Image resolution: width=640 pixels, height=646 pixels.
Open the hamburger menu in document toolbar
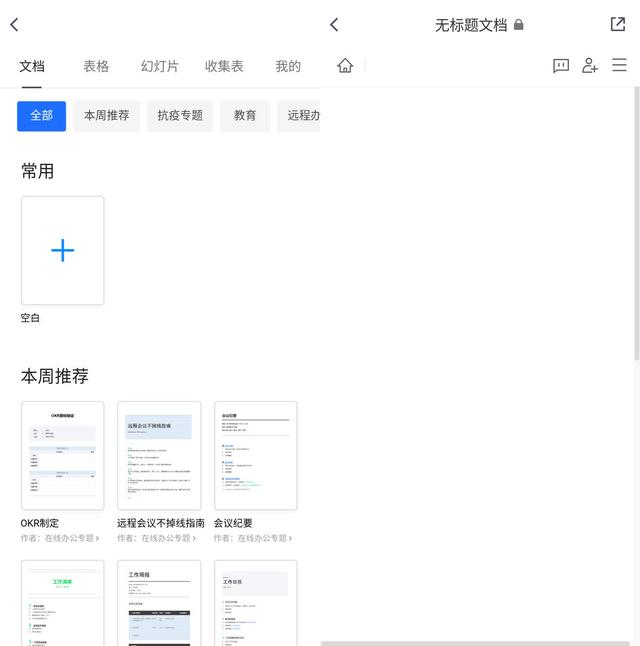pyautogui.click(x=619, y=65)
